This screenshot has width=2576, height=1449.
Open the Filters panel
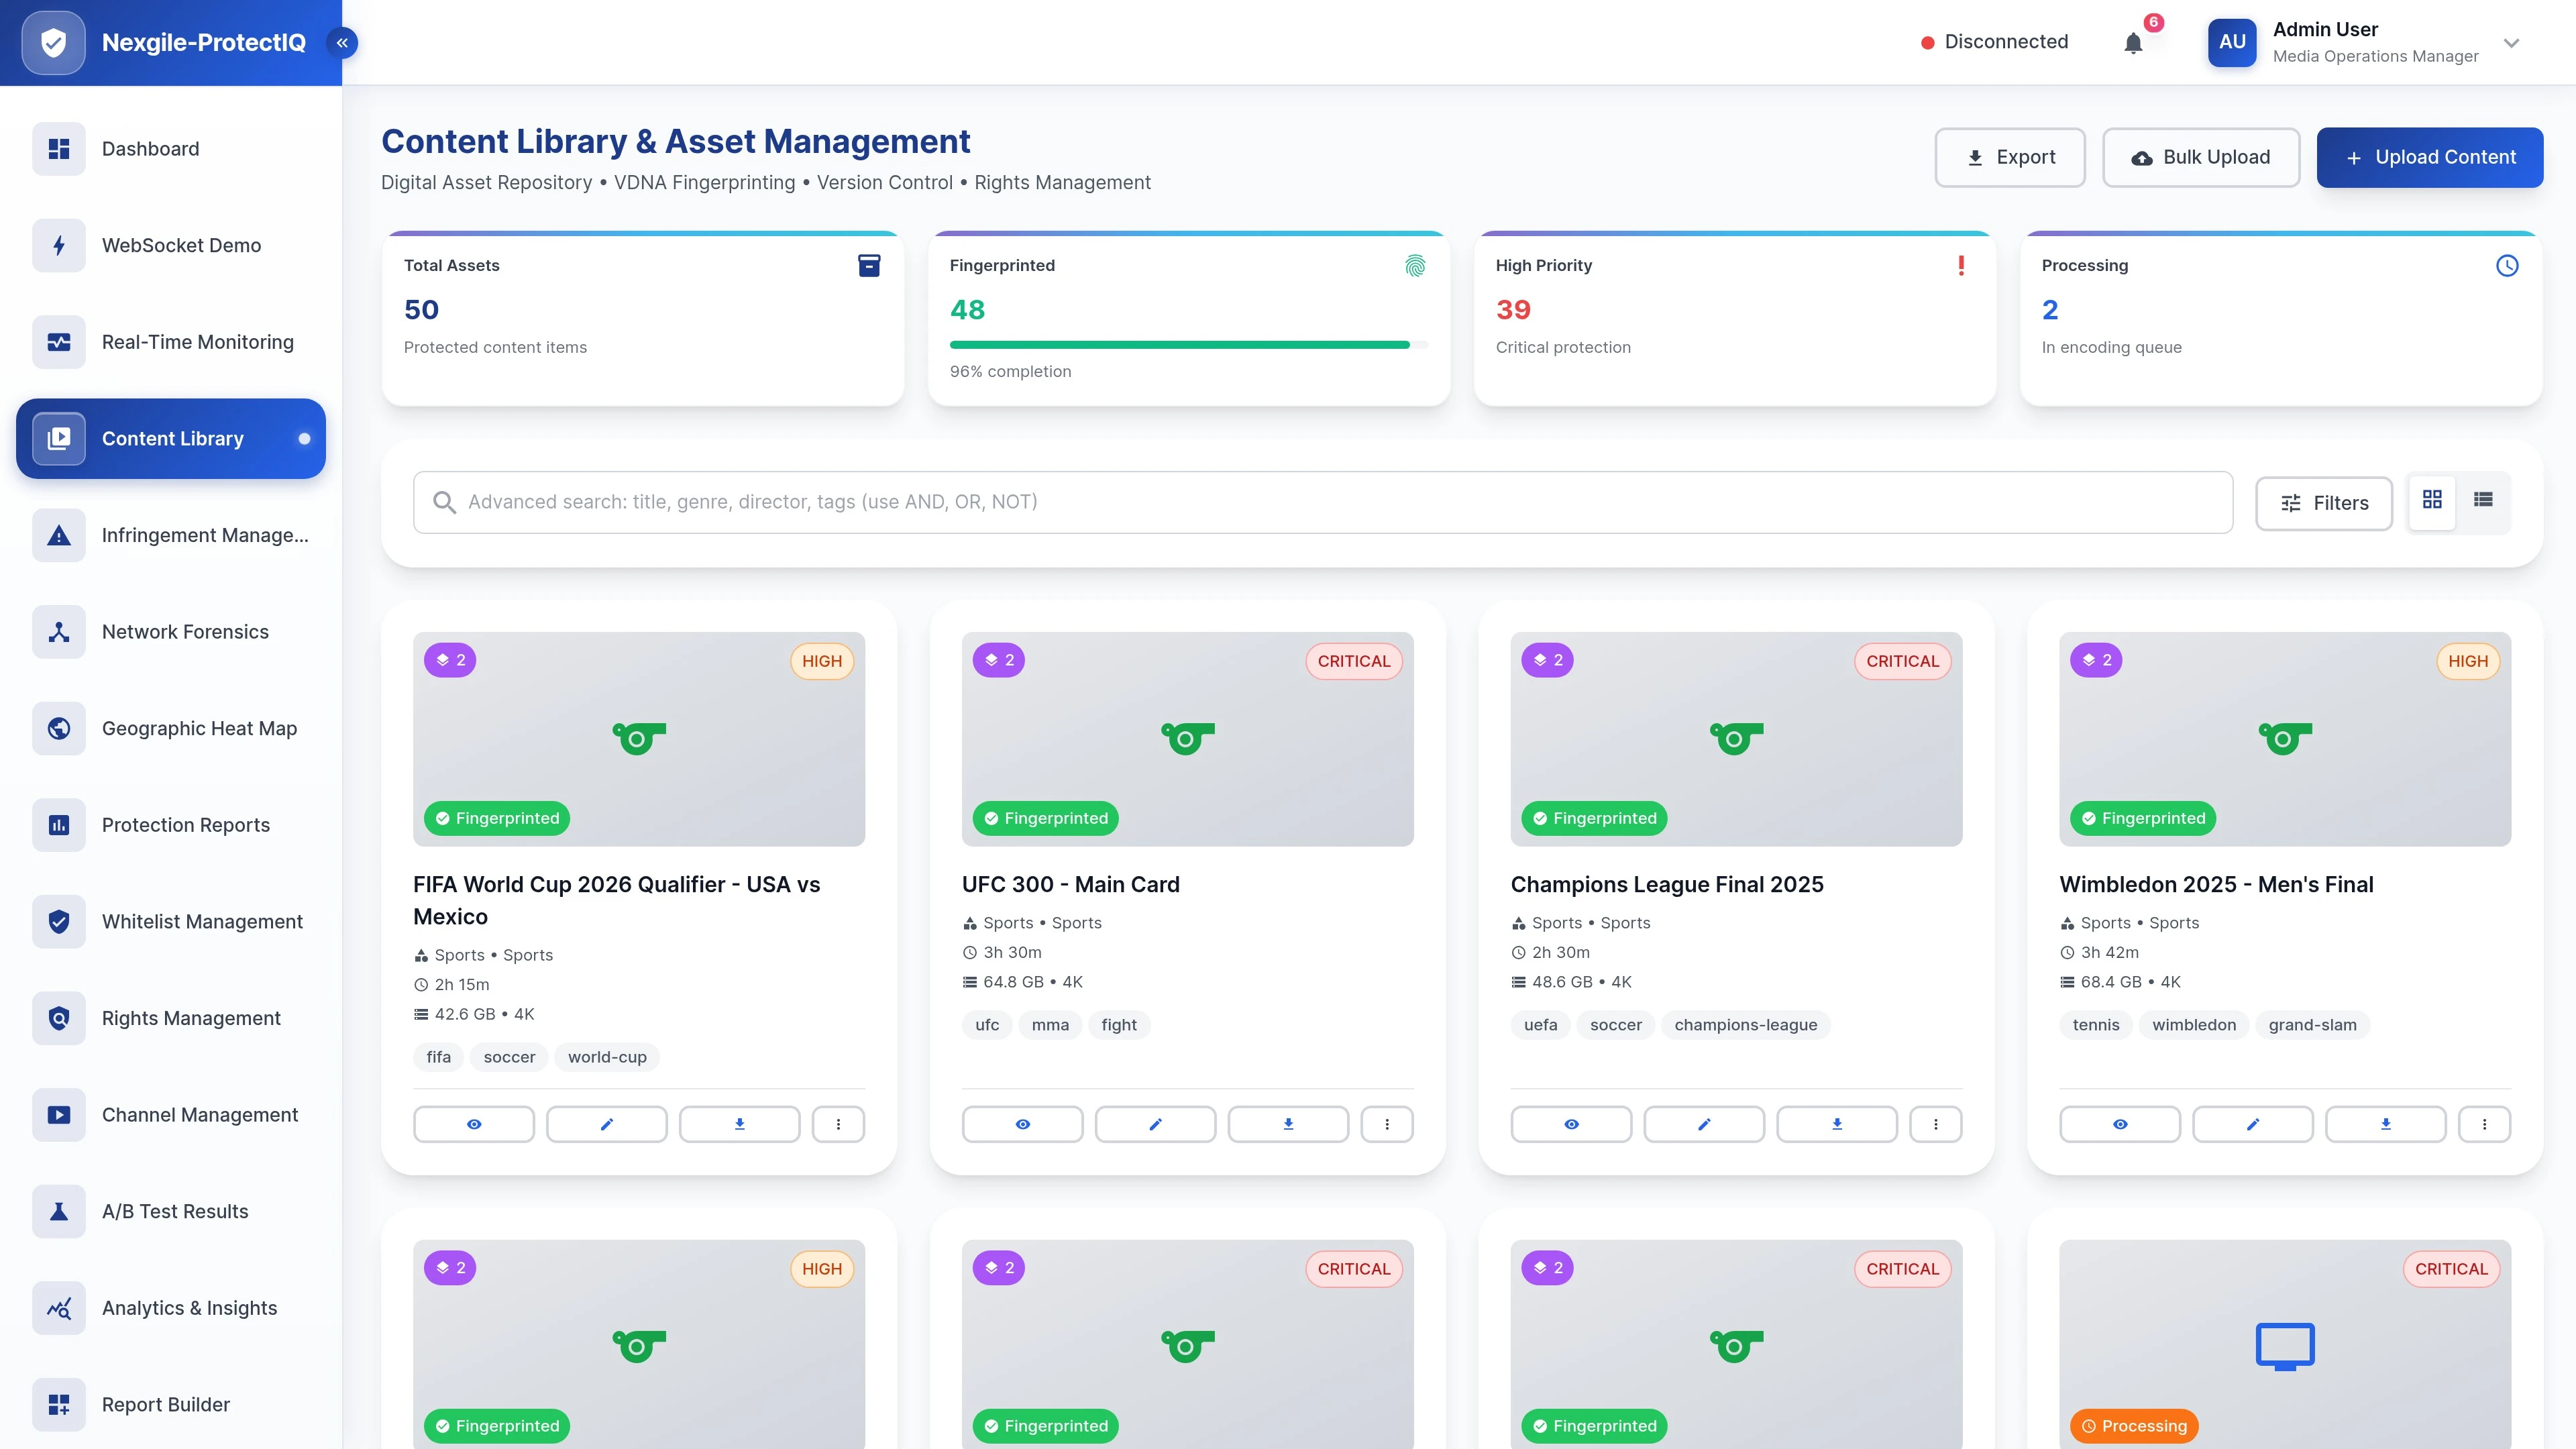[x=2323, y=503]
